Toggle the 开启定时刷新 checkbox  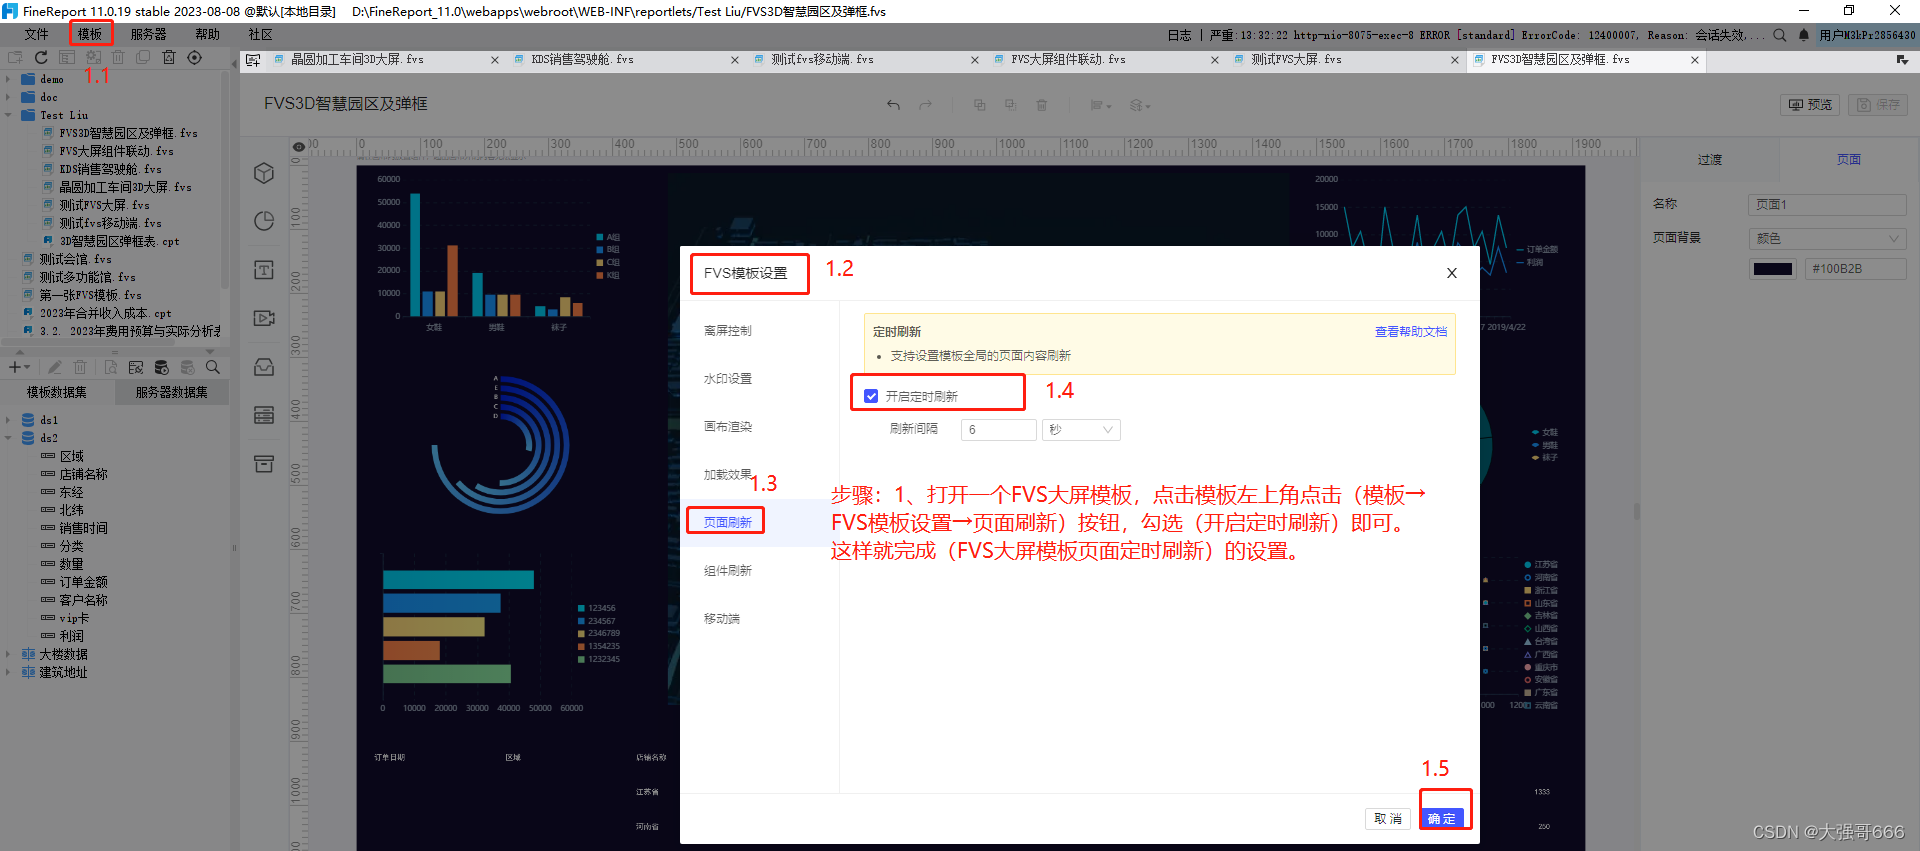[x=871, y=396]
